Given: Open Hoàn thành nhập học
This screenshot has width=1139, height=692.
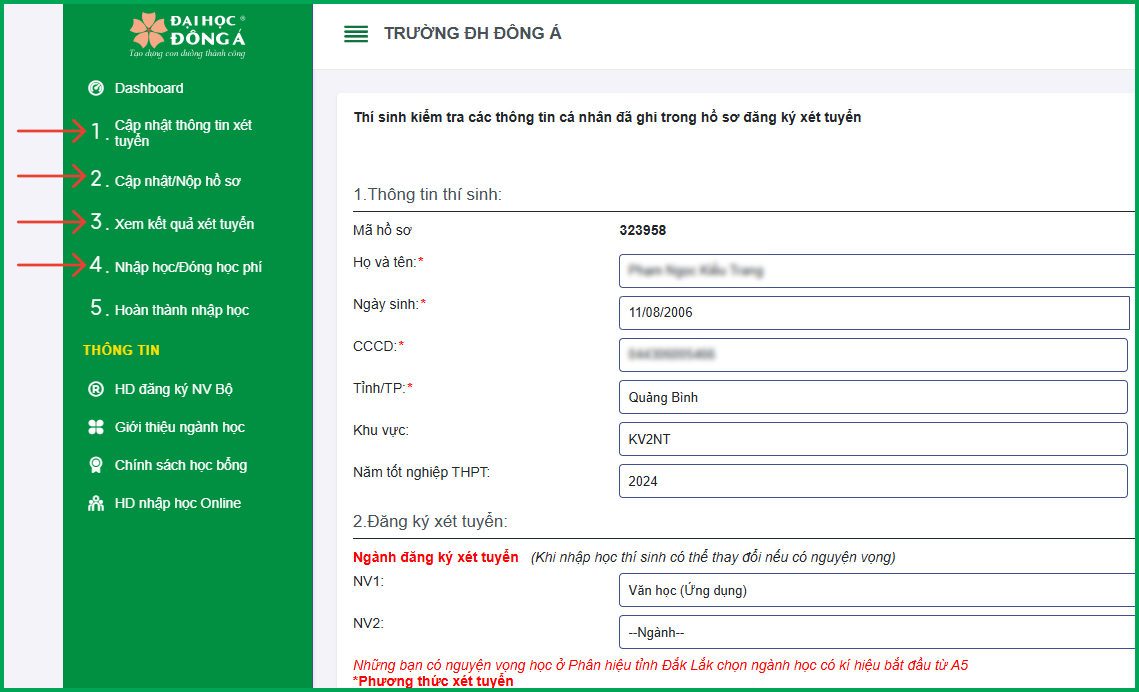Looking at the screenshot, I should coord(182,310).
